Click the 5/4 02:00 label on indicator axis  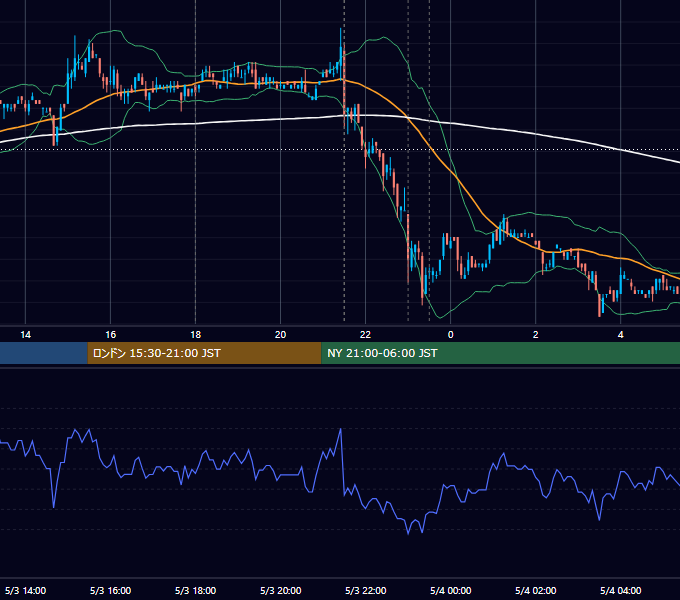pyautogui.click(x=536, y=590)
